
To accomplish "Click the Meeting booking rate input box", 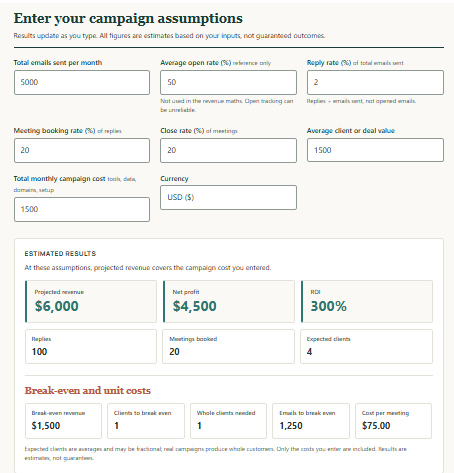I will pos(82,151).
